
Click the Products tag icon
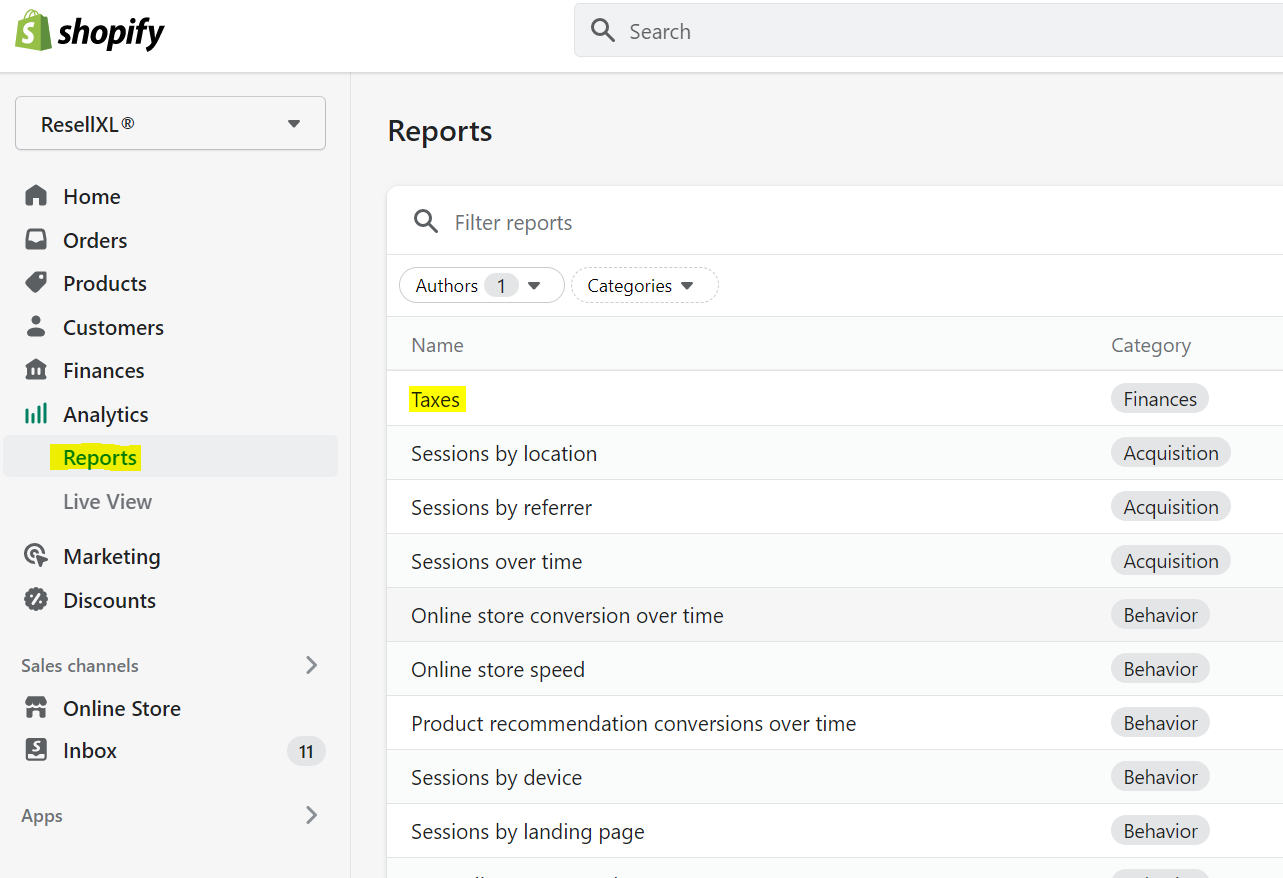pos(36,283)
